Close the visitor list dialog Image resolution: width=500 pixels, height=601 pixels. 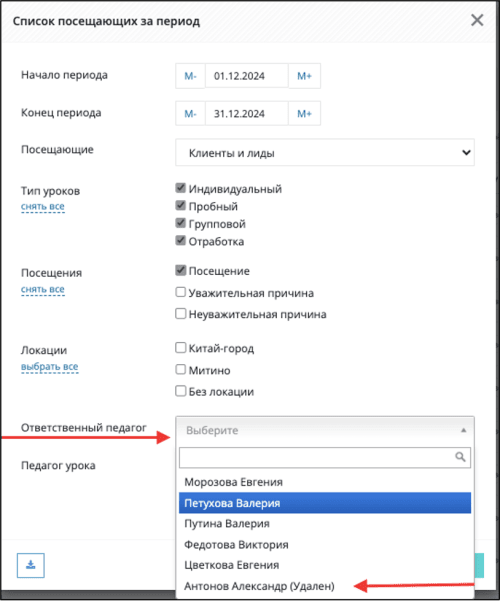coord(477,20)
